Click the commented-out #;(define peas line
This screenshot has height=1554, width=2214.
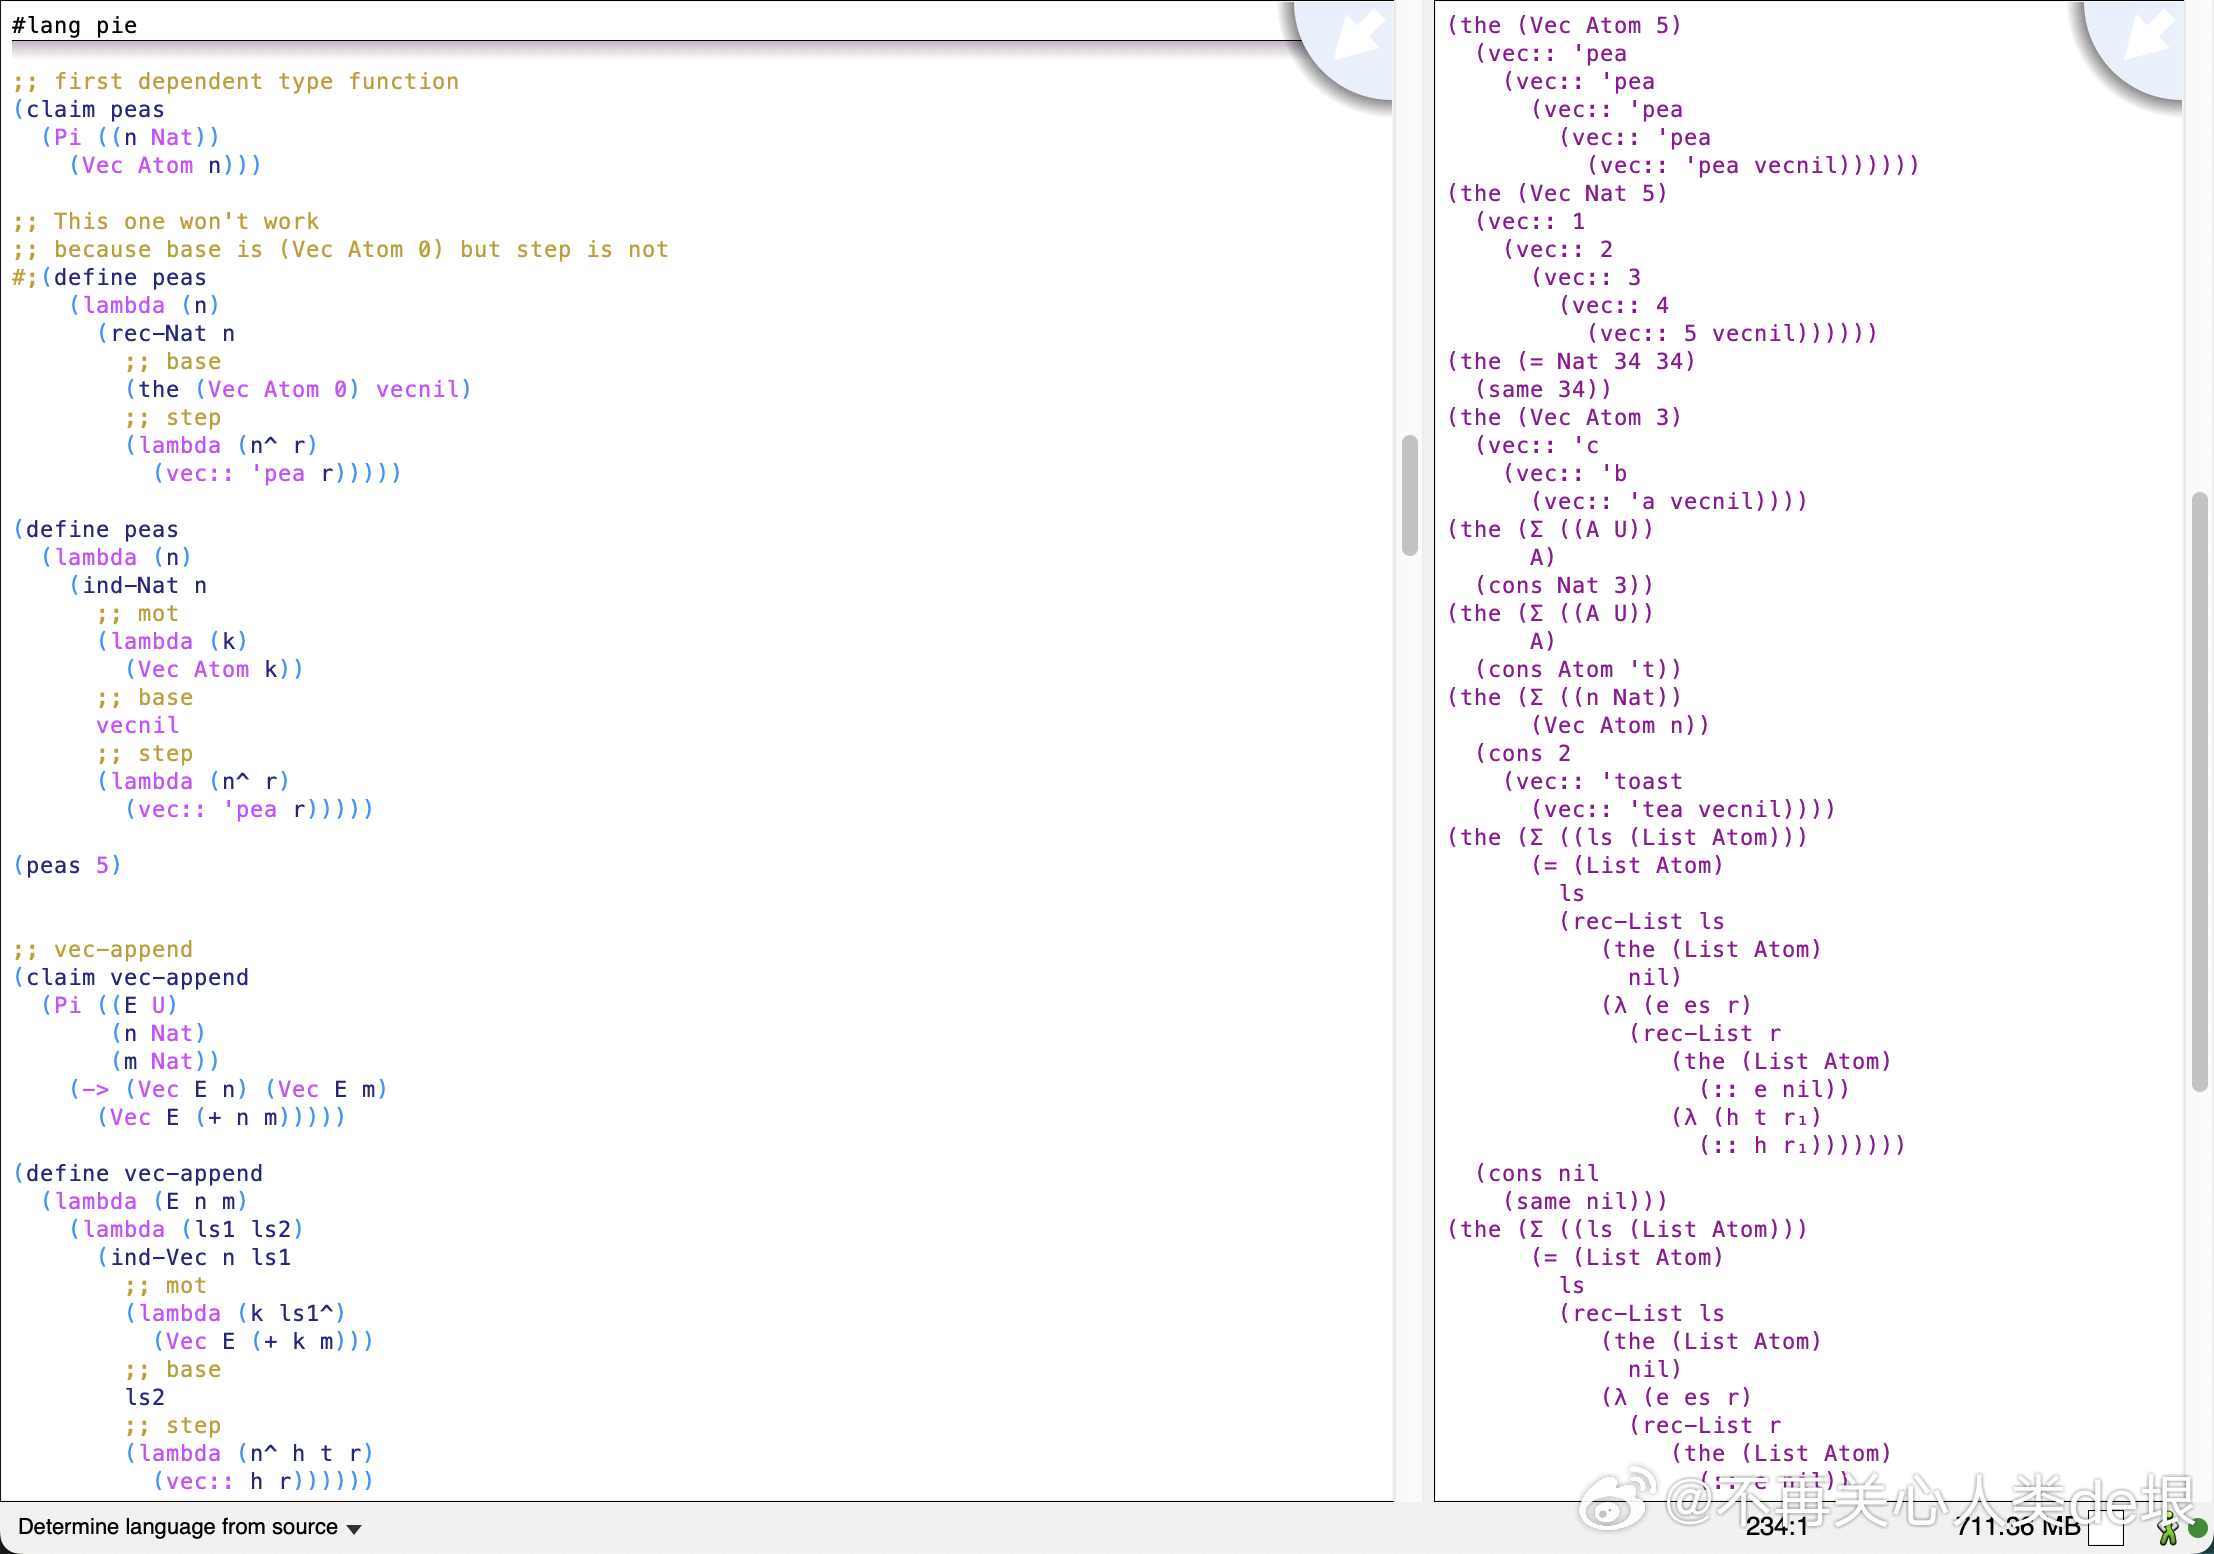tap(110, 277)
